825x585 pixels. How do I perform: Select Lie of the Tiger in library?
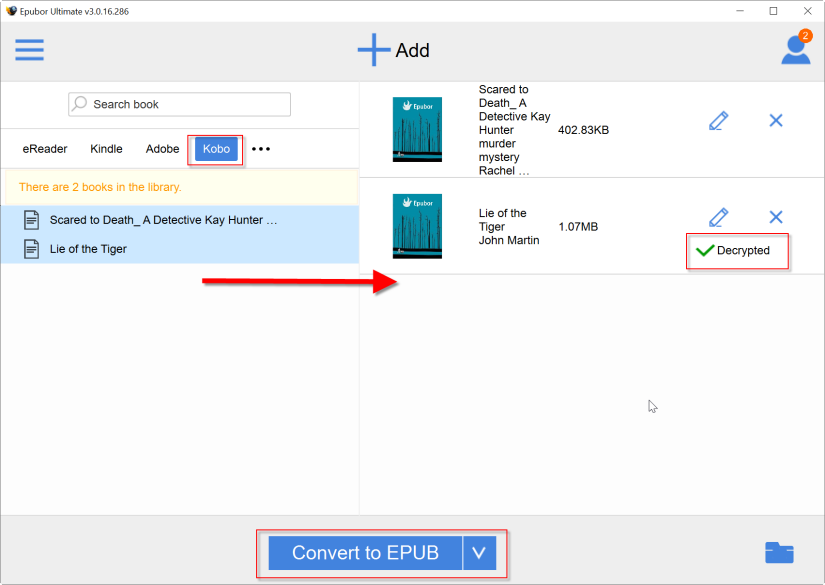click(179, 249)
